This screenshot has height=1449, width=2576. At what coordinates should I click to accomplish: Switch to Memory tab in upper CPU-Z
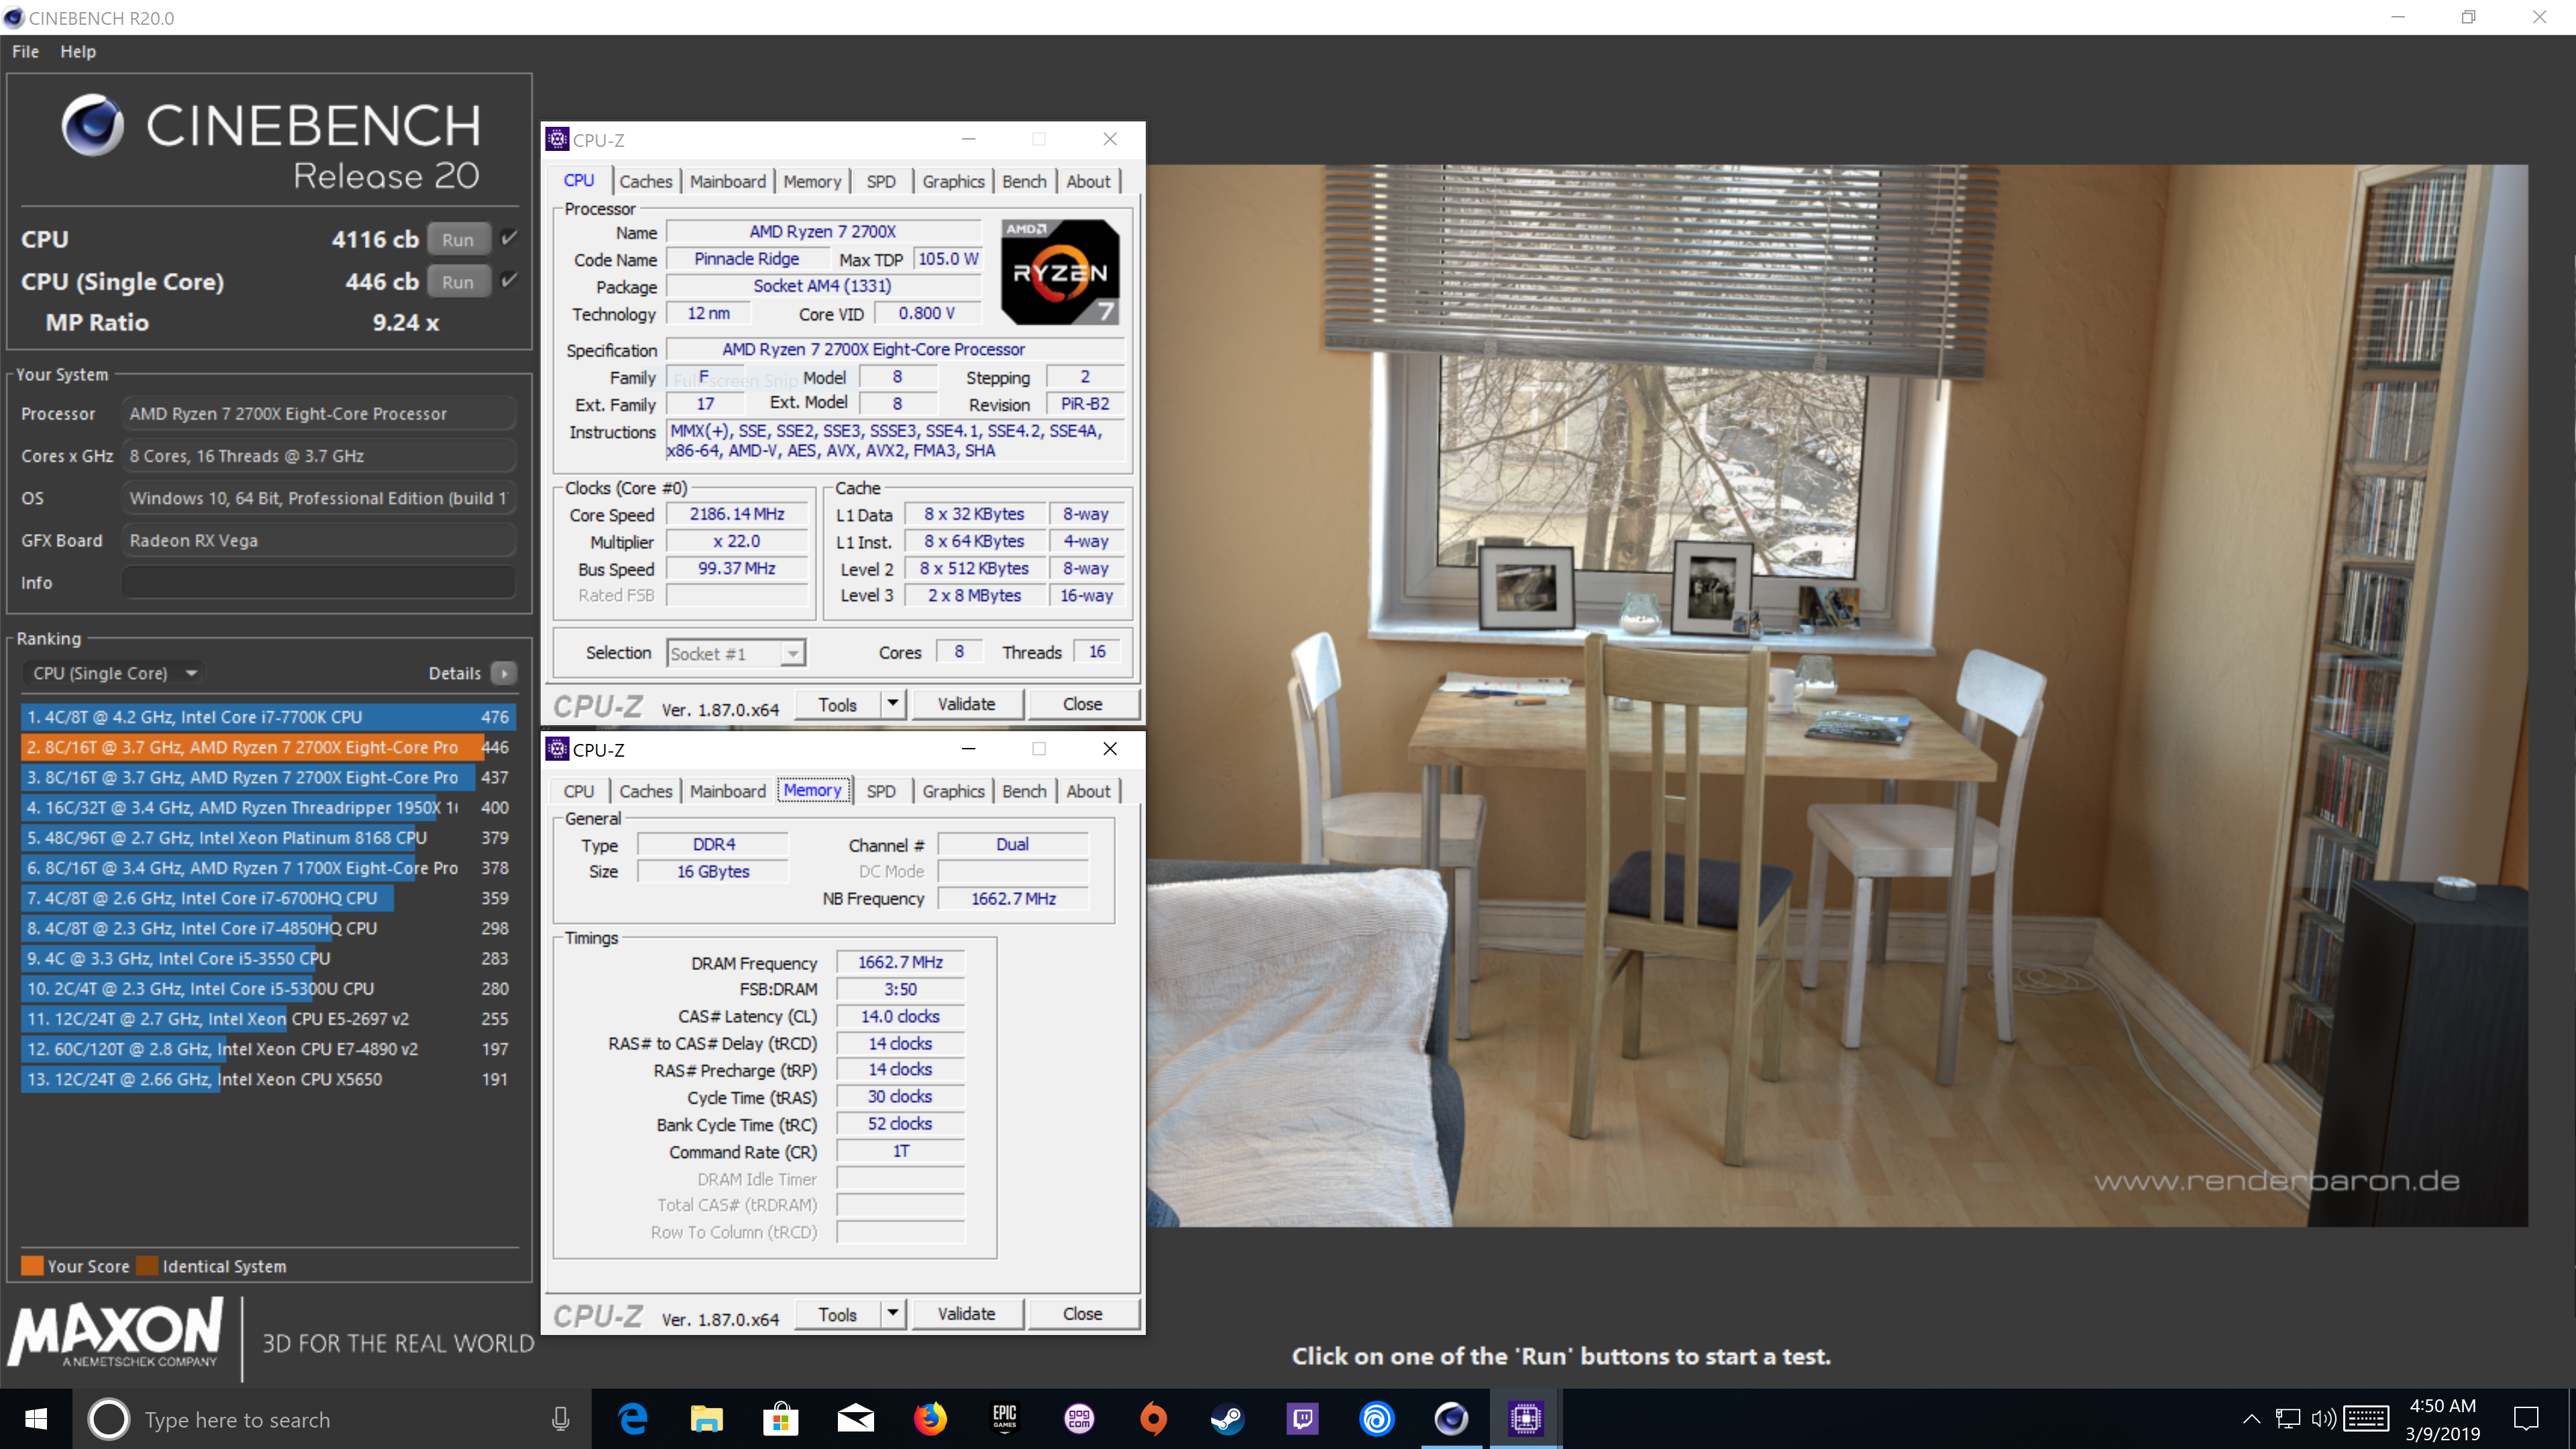[x=812, y=181]
